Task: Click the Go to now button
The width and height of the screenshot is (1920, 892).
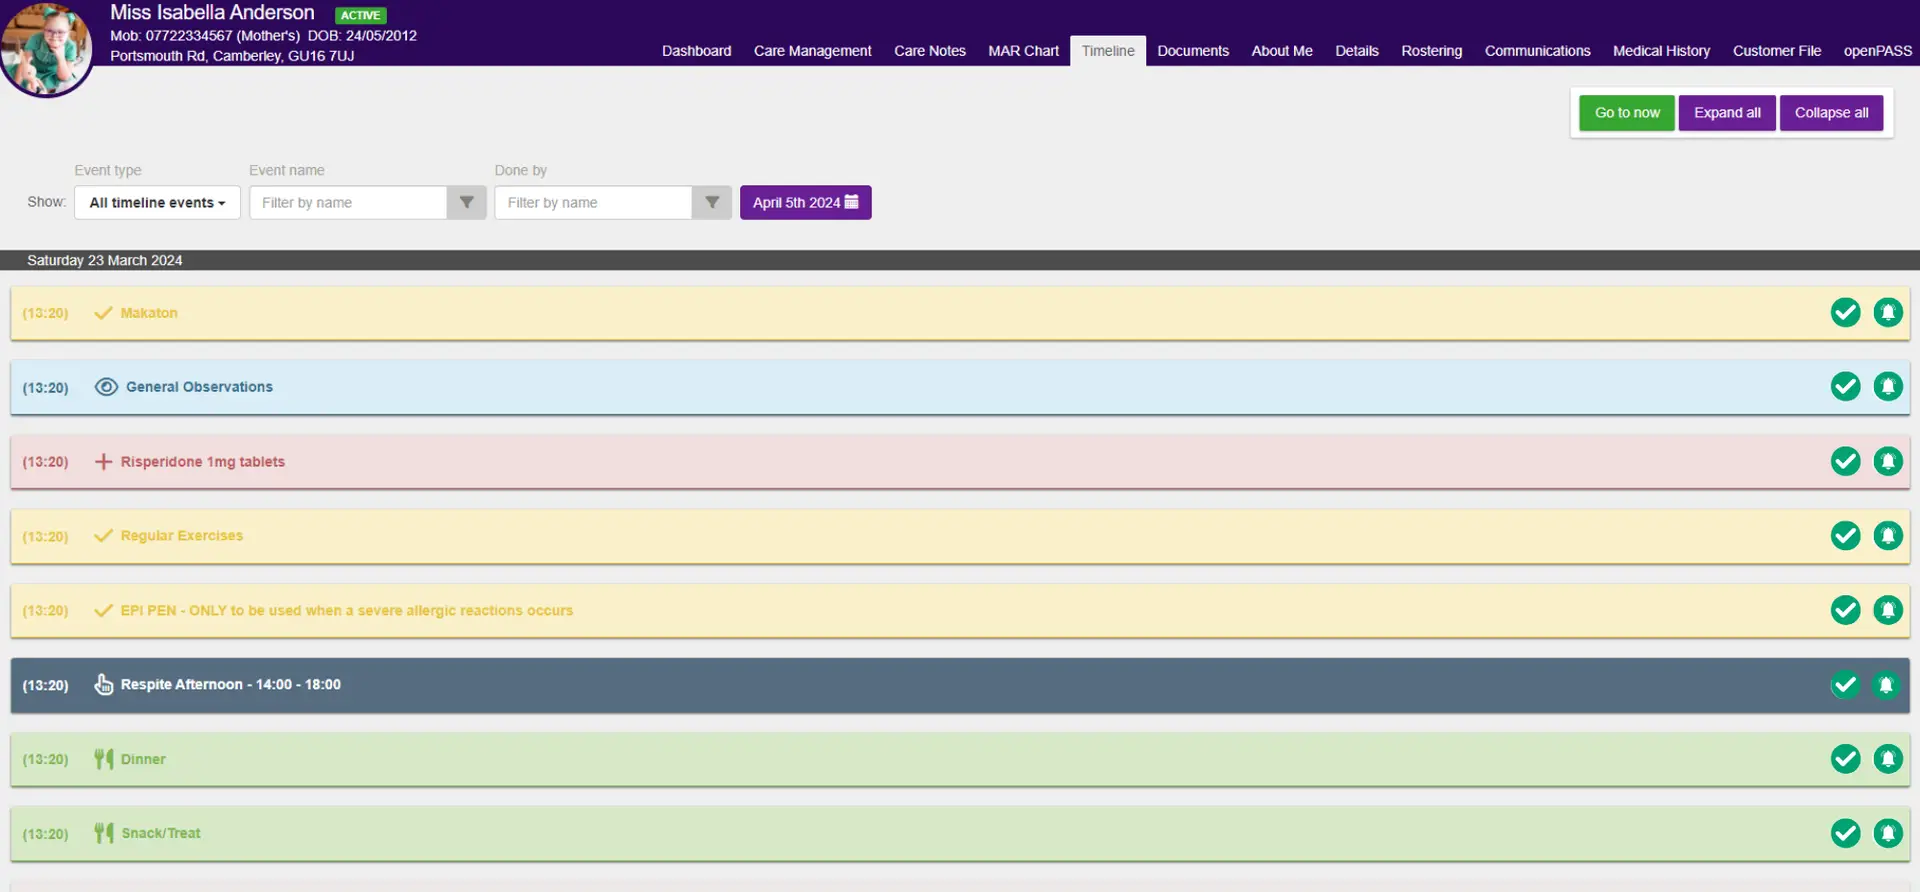Action: coord(1627,113)
